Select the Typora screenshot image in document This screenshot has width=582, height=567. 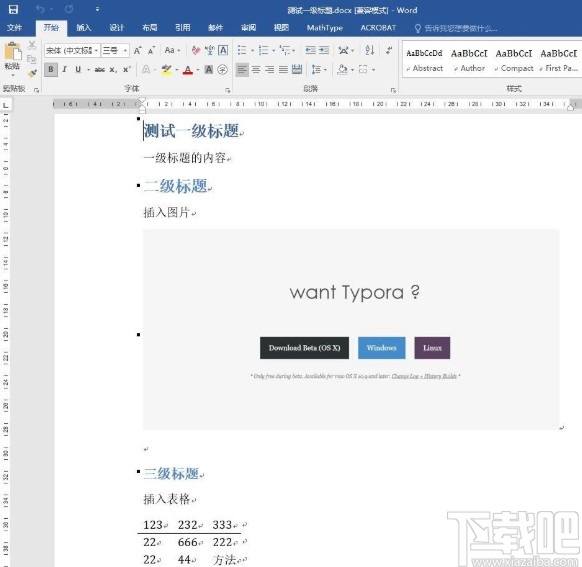(x=351, y=329)
